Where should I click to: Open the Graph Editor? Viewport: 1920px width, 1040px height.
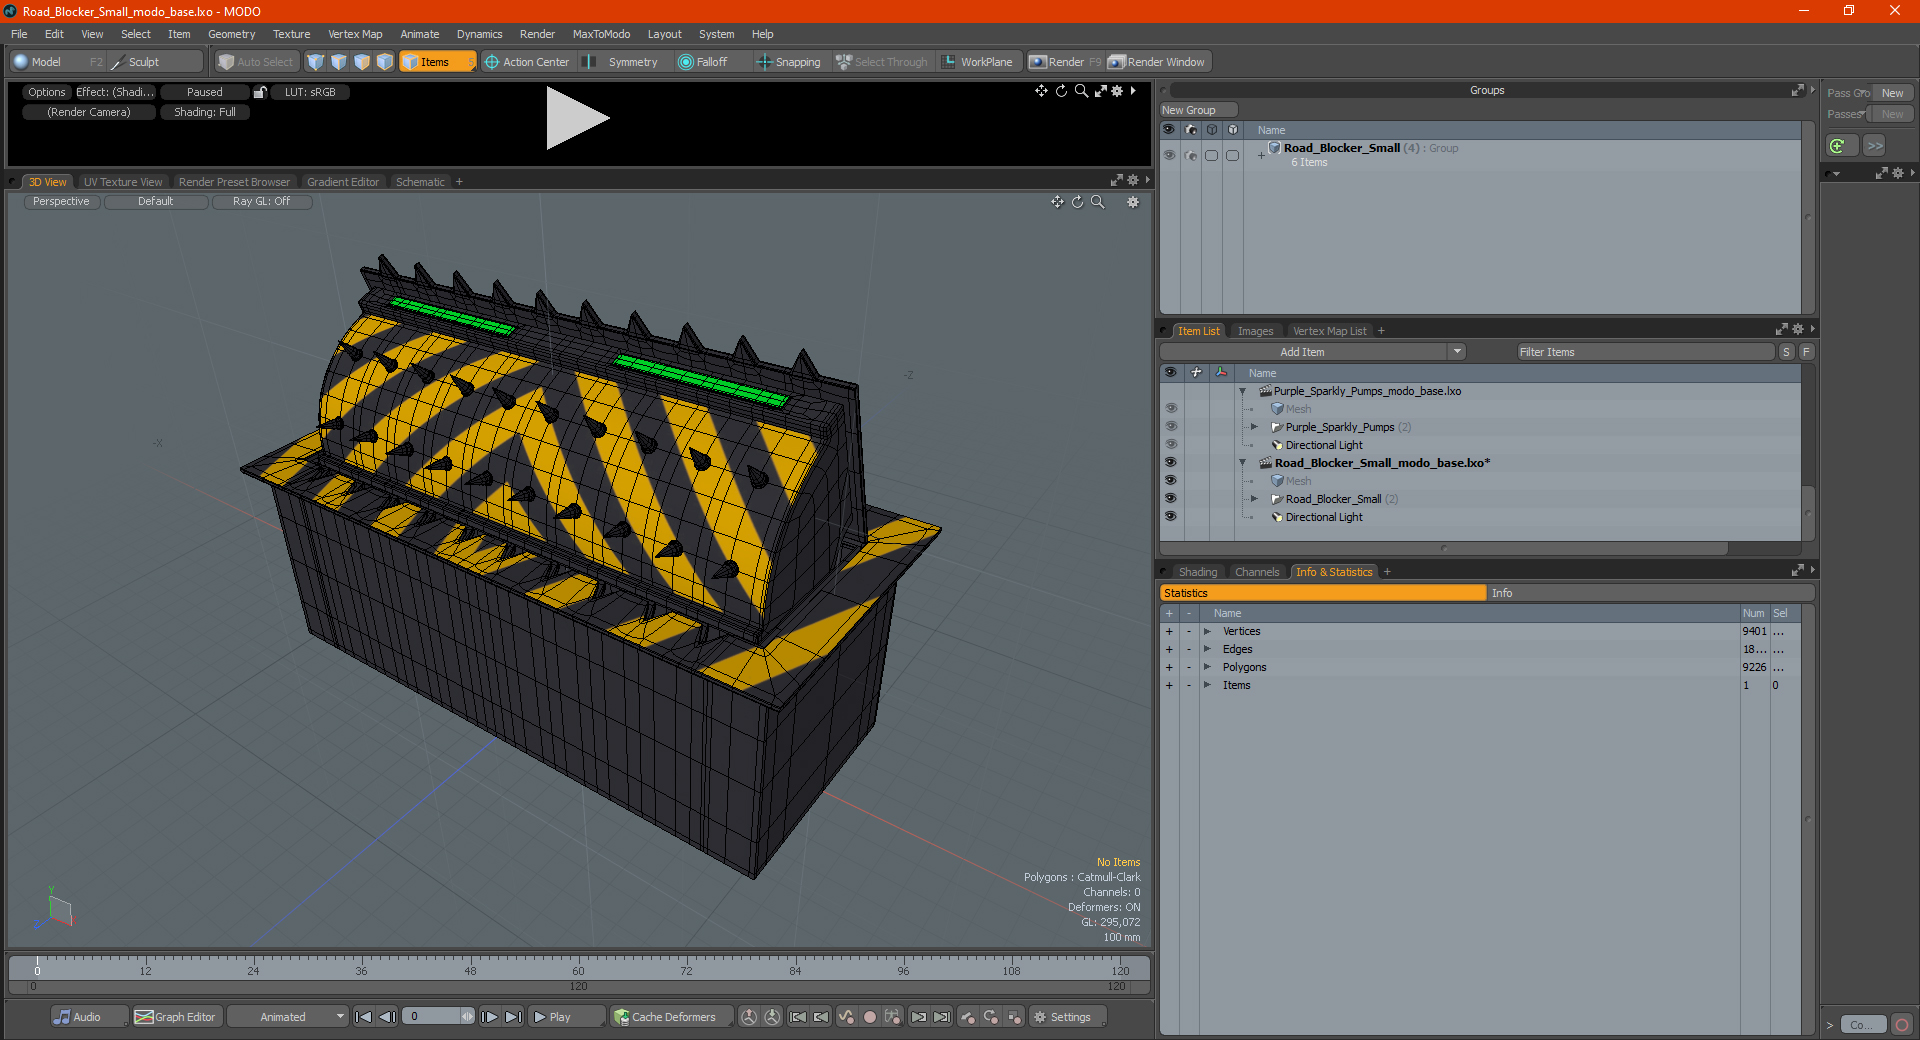coord(176,1017)
